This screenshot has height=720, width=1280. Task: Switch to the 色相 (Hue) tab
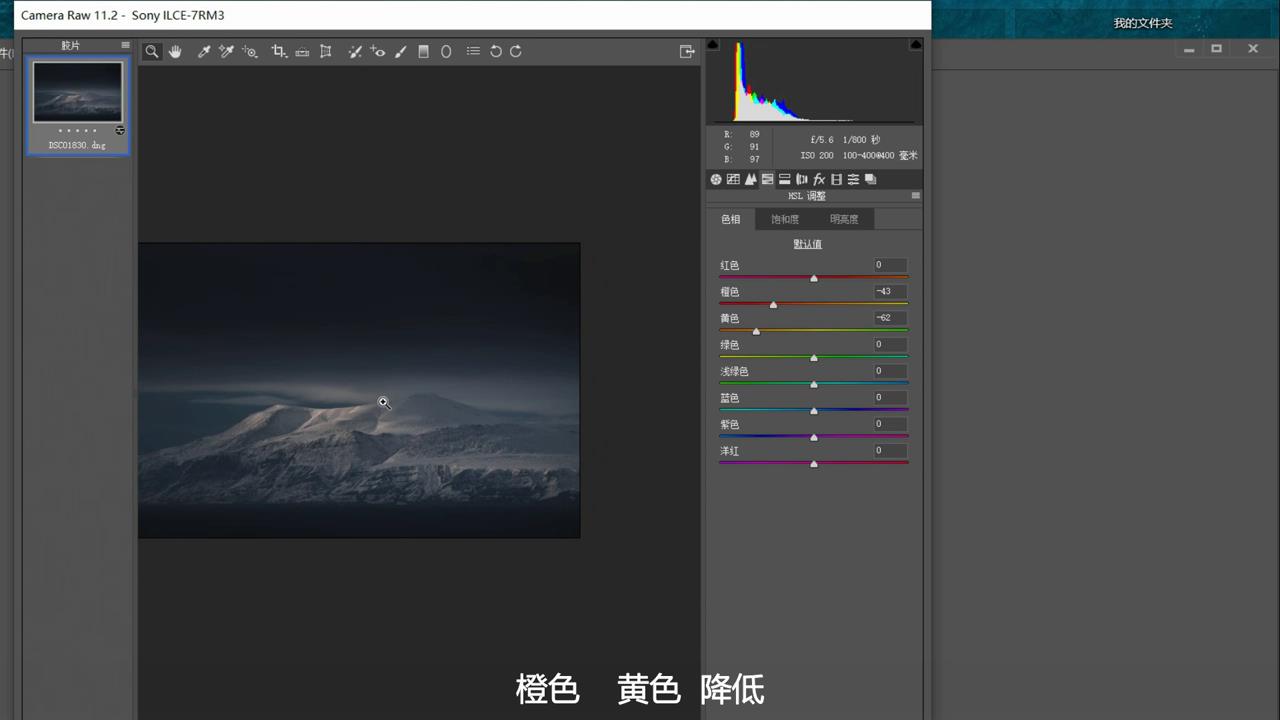pos(731,219)
